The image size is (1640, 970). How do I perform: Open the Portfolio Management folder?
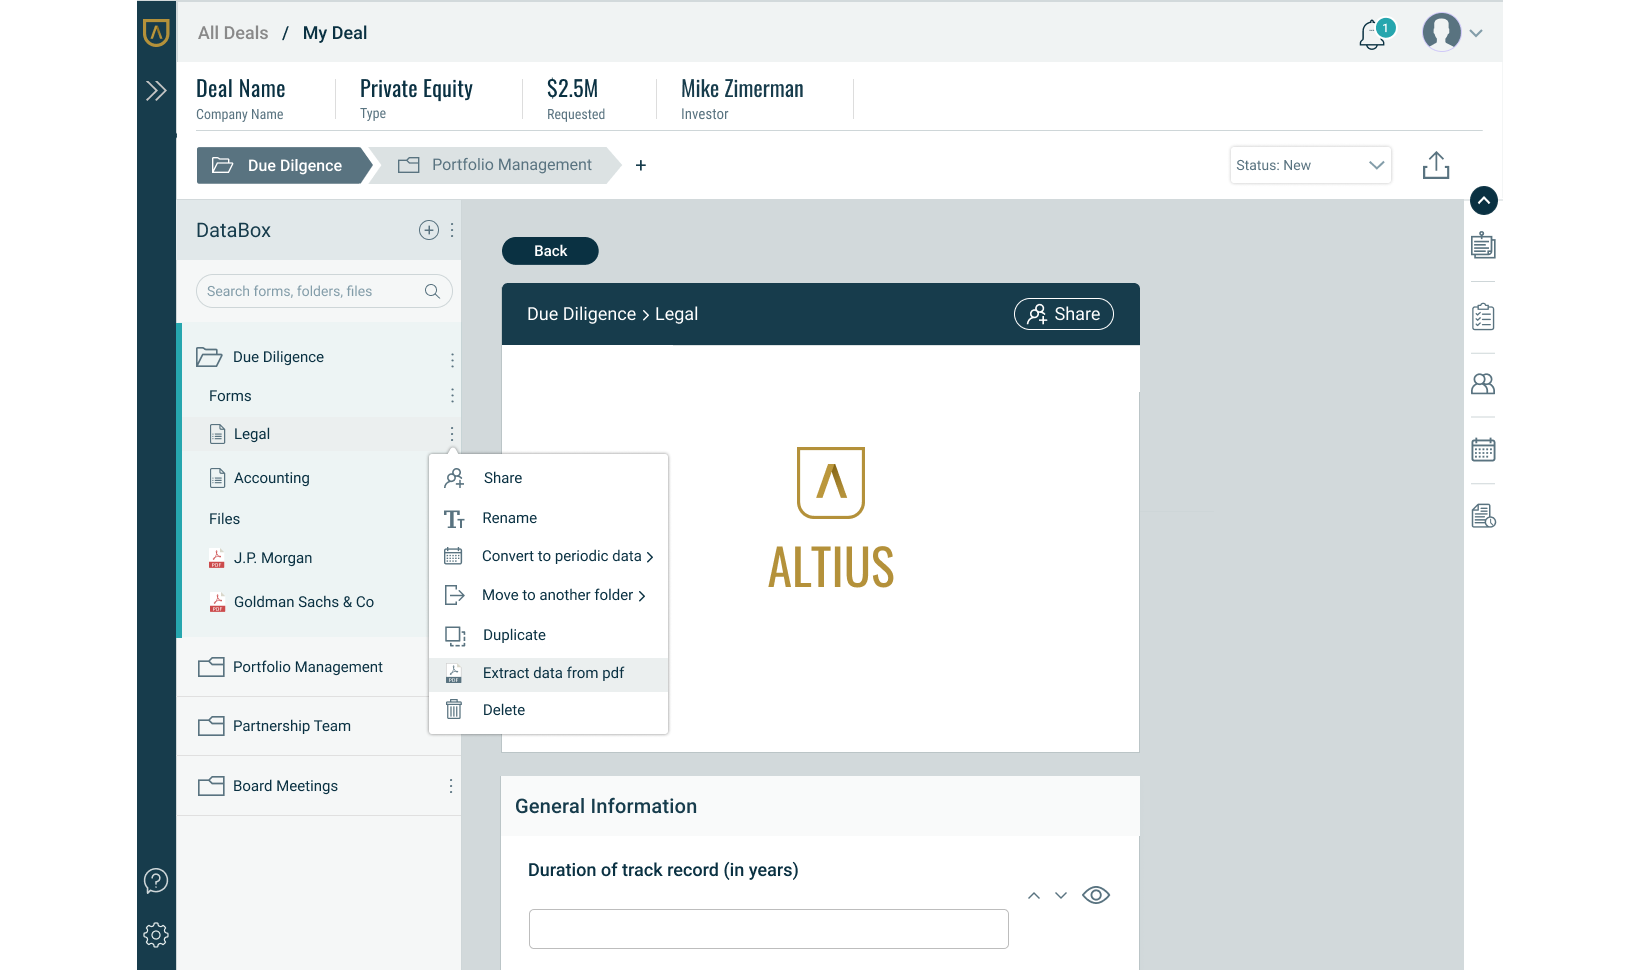tap(308, 667)
